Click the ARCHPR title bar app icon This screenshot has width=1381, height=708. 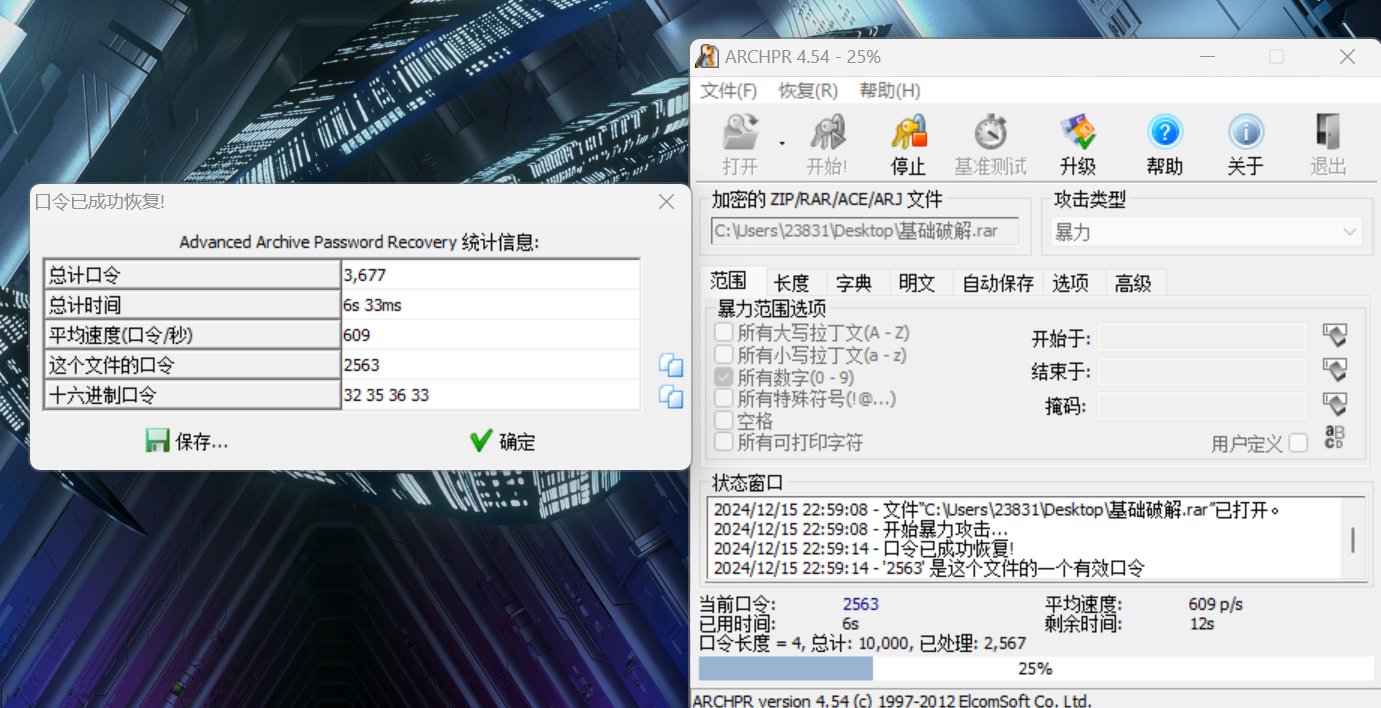tap(708, 56)
